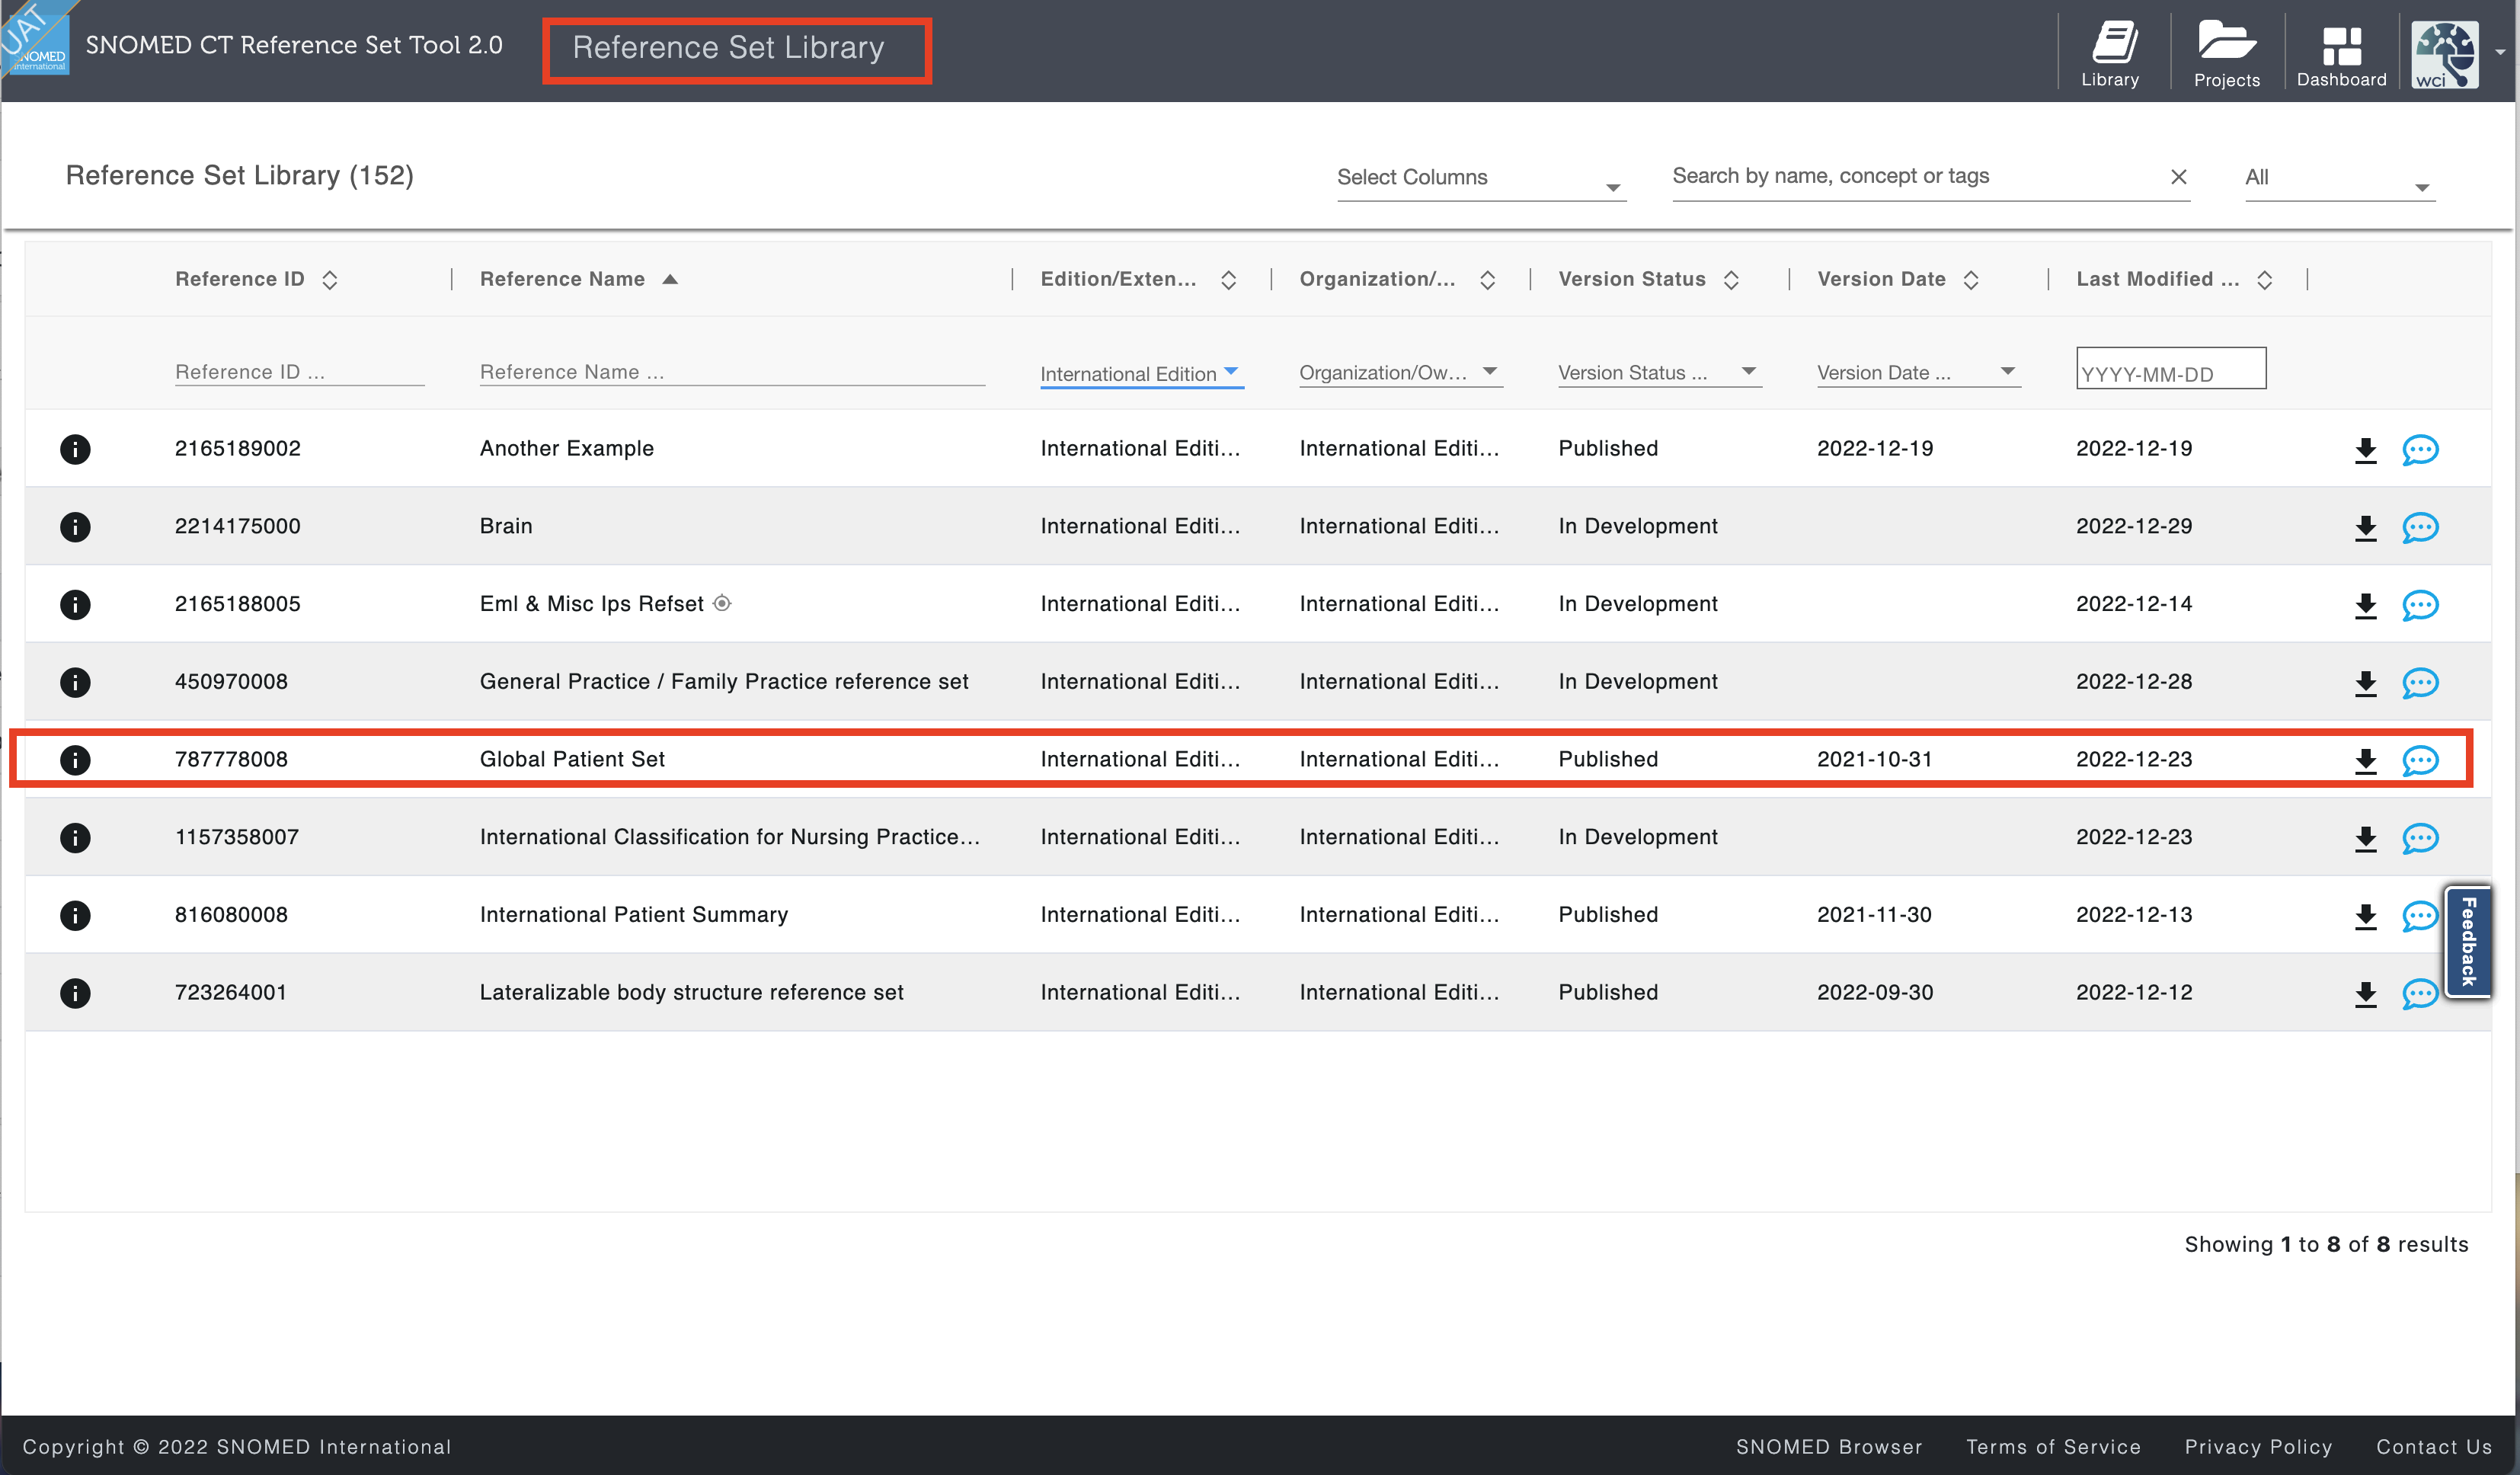Image resolution: width=2520 pixels, height=1475 pixels.
Task: Open comments for International Classification for Nursing
Action: (x=2420, y=838)
